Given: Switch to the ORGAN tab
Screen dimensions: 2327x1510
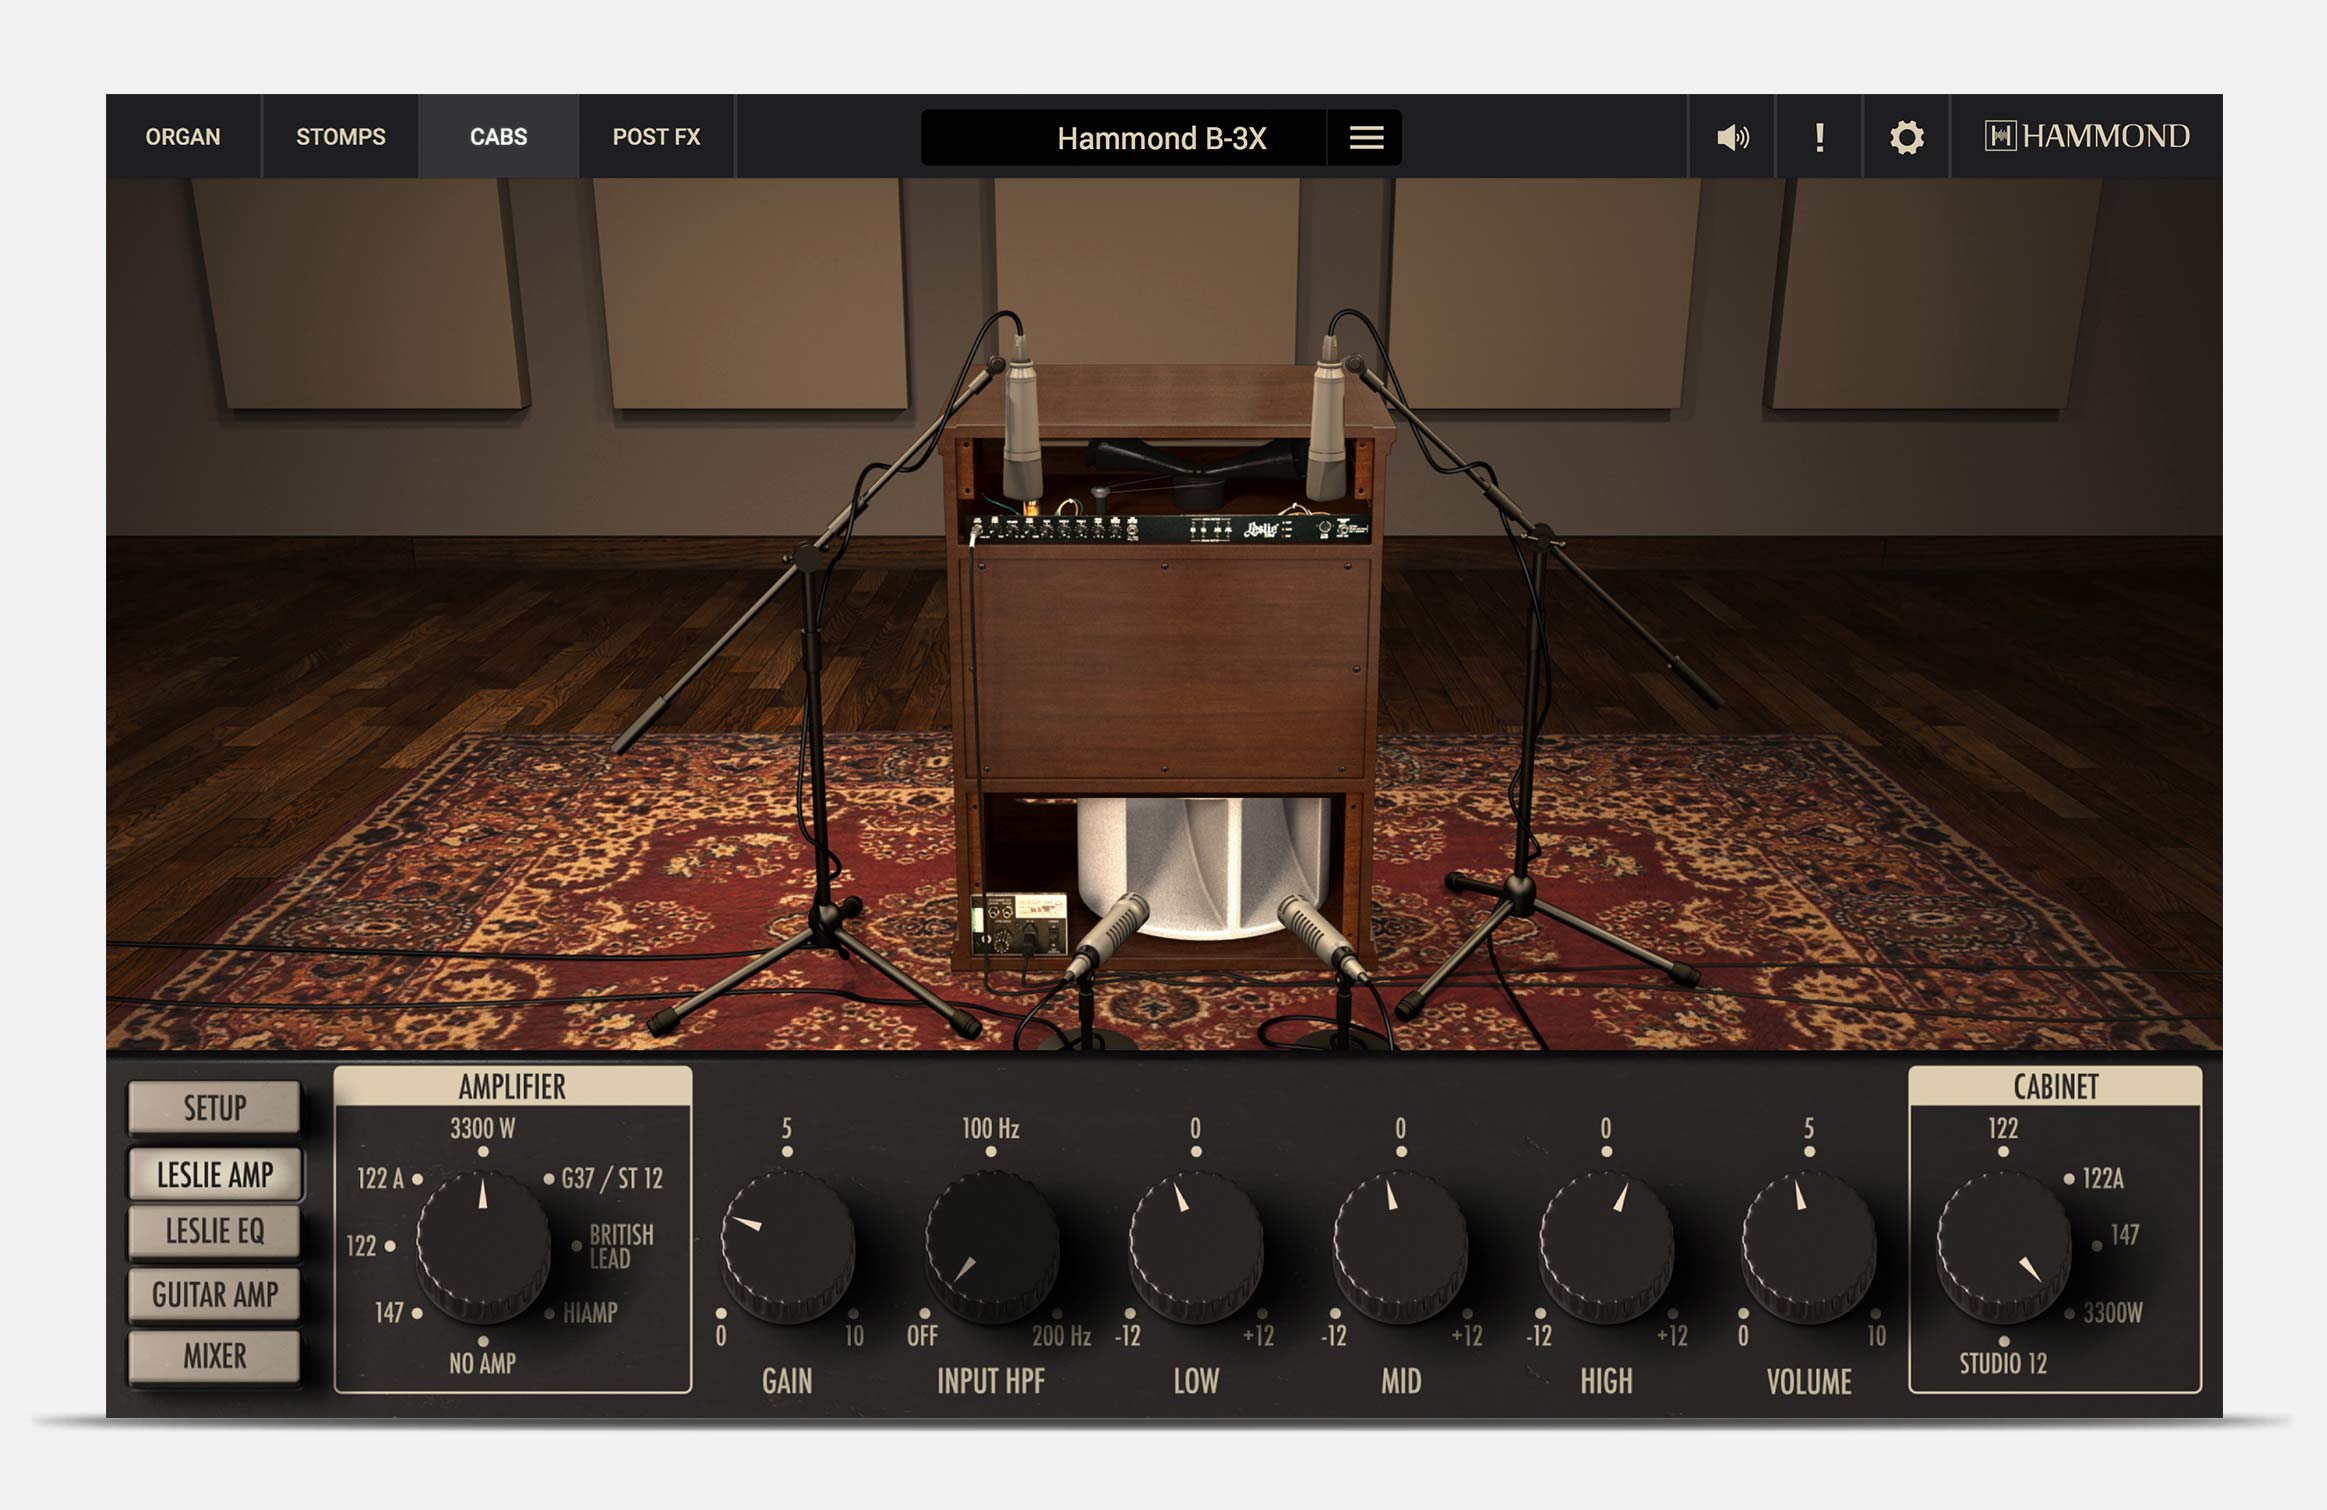Looking at the screenshot, I should (x=183, y=137).
